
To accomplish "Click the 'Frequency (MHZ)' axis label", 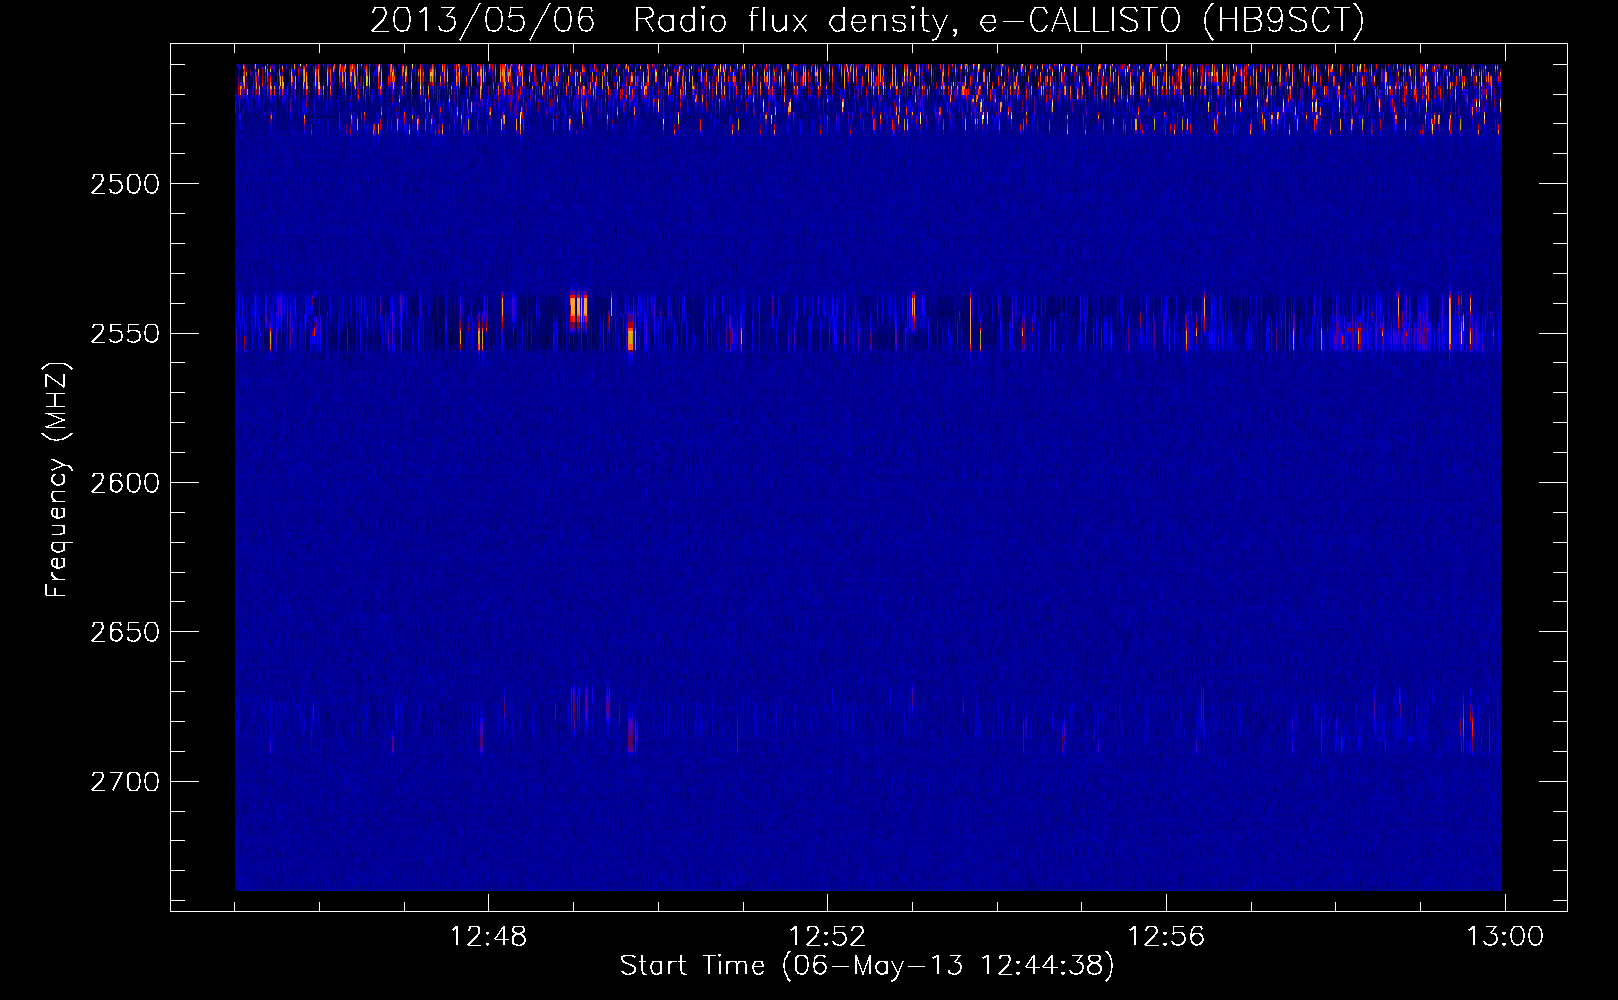I will (x=57, y=480).
